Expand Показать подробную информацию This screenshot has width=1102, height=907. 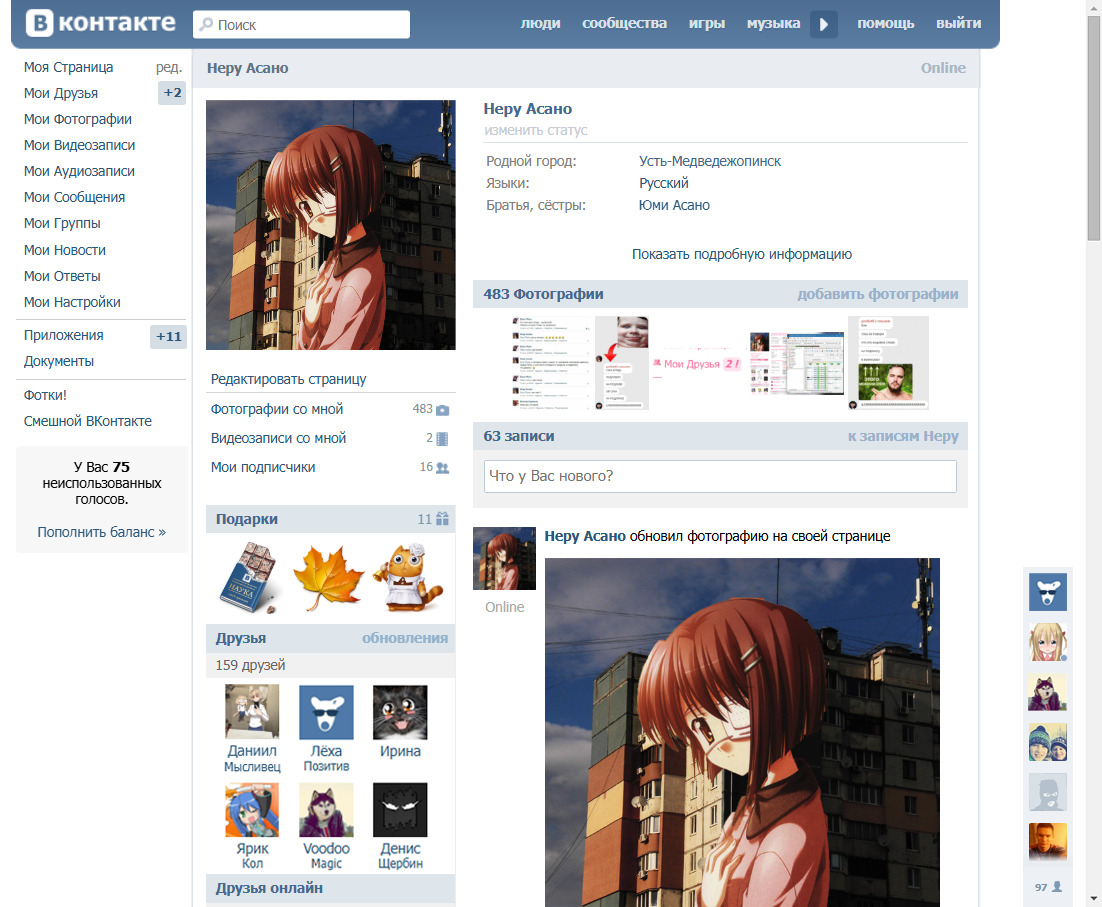pos(741,254)
